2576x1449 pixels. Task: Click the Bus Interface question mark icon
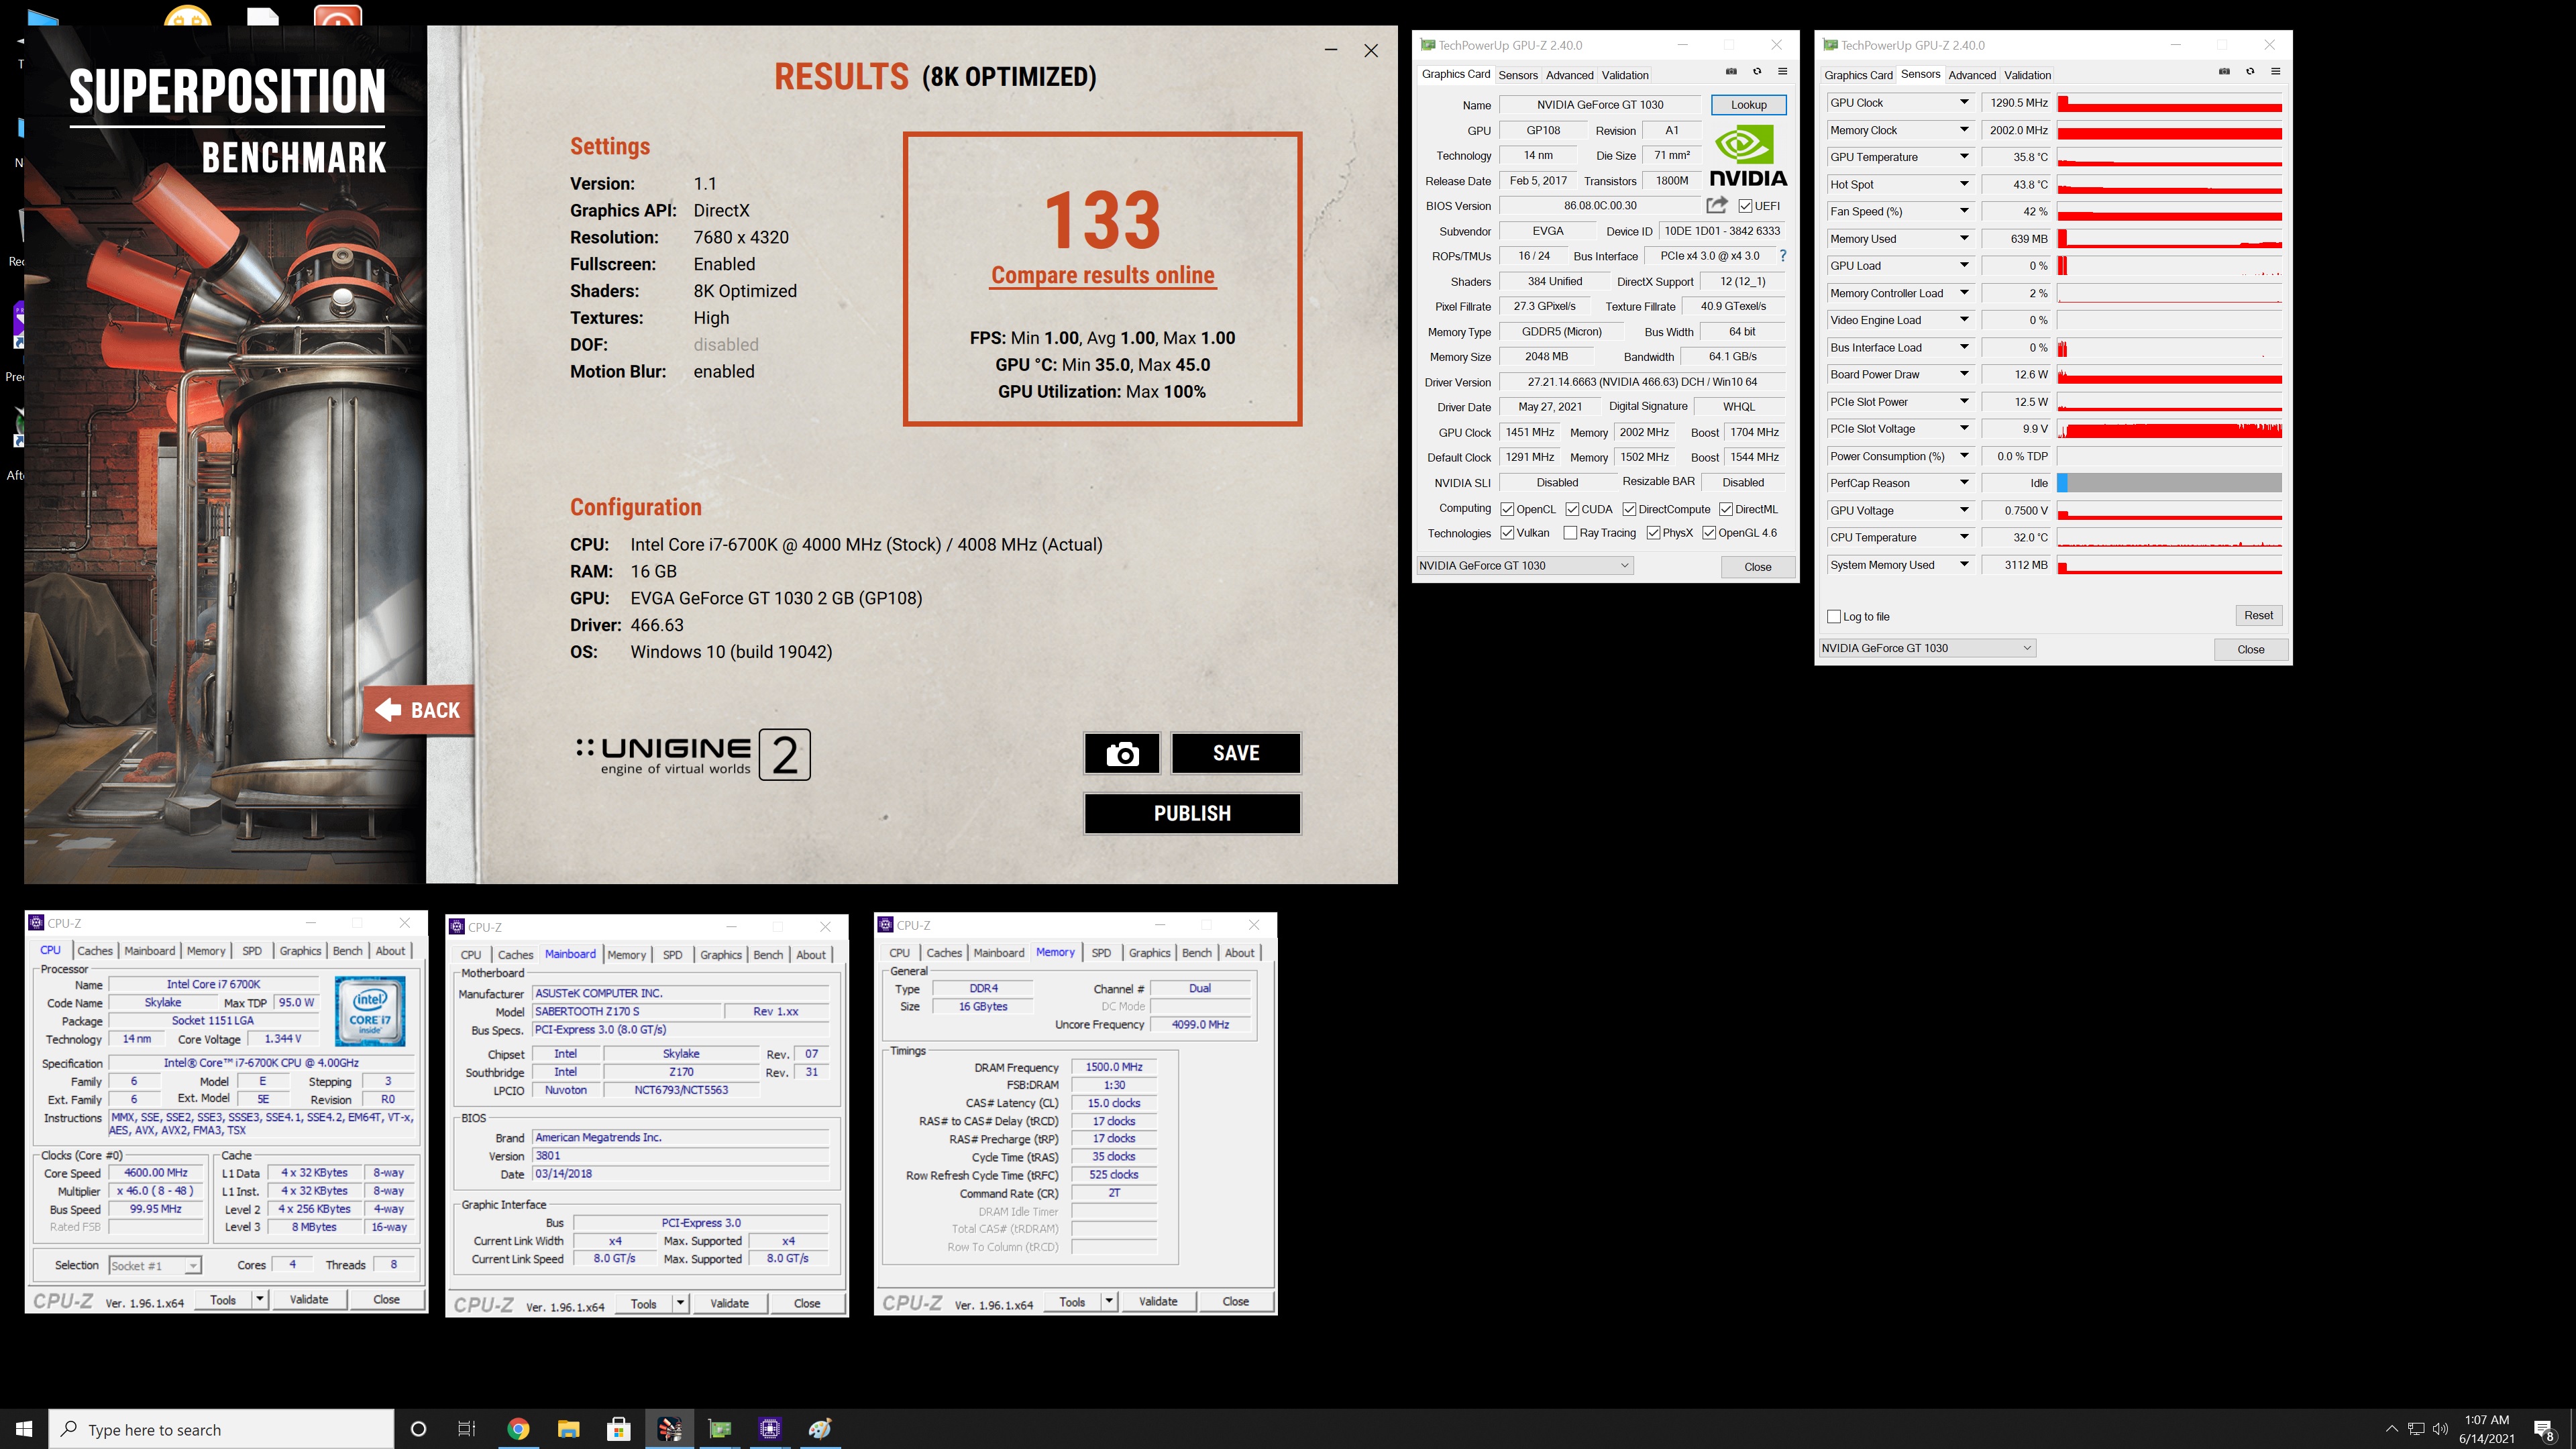click(x=1782, y=256)
